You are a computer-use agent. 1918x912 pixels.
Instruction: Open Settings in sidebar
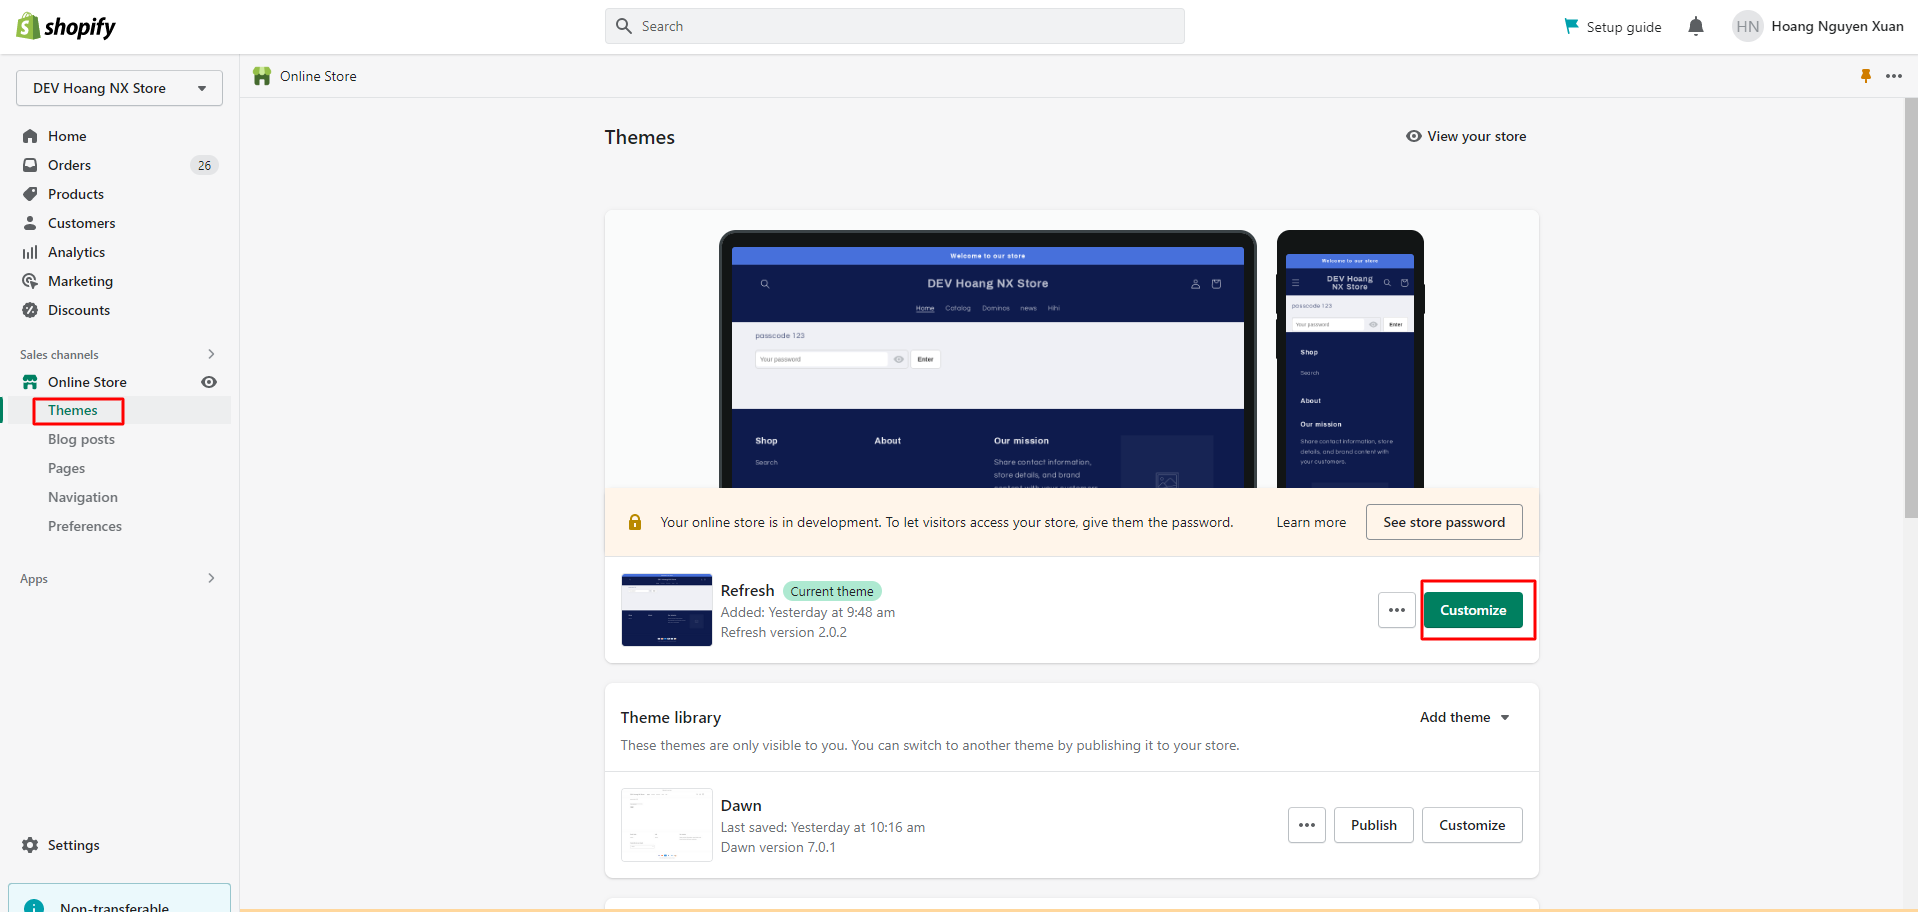74,845
